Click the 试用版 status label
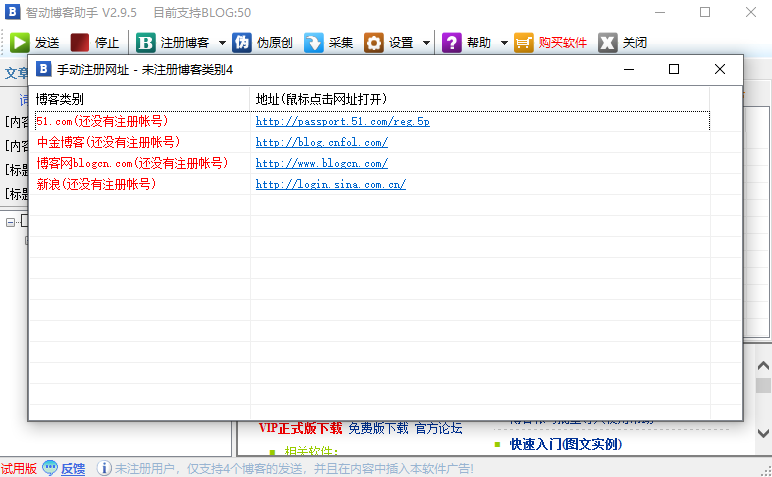This screenshot has width=772, height=477. pos(19,469)
